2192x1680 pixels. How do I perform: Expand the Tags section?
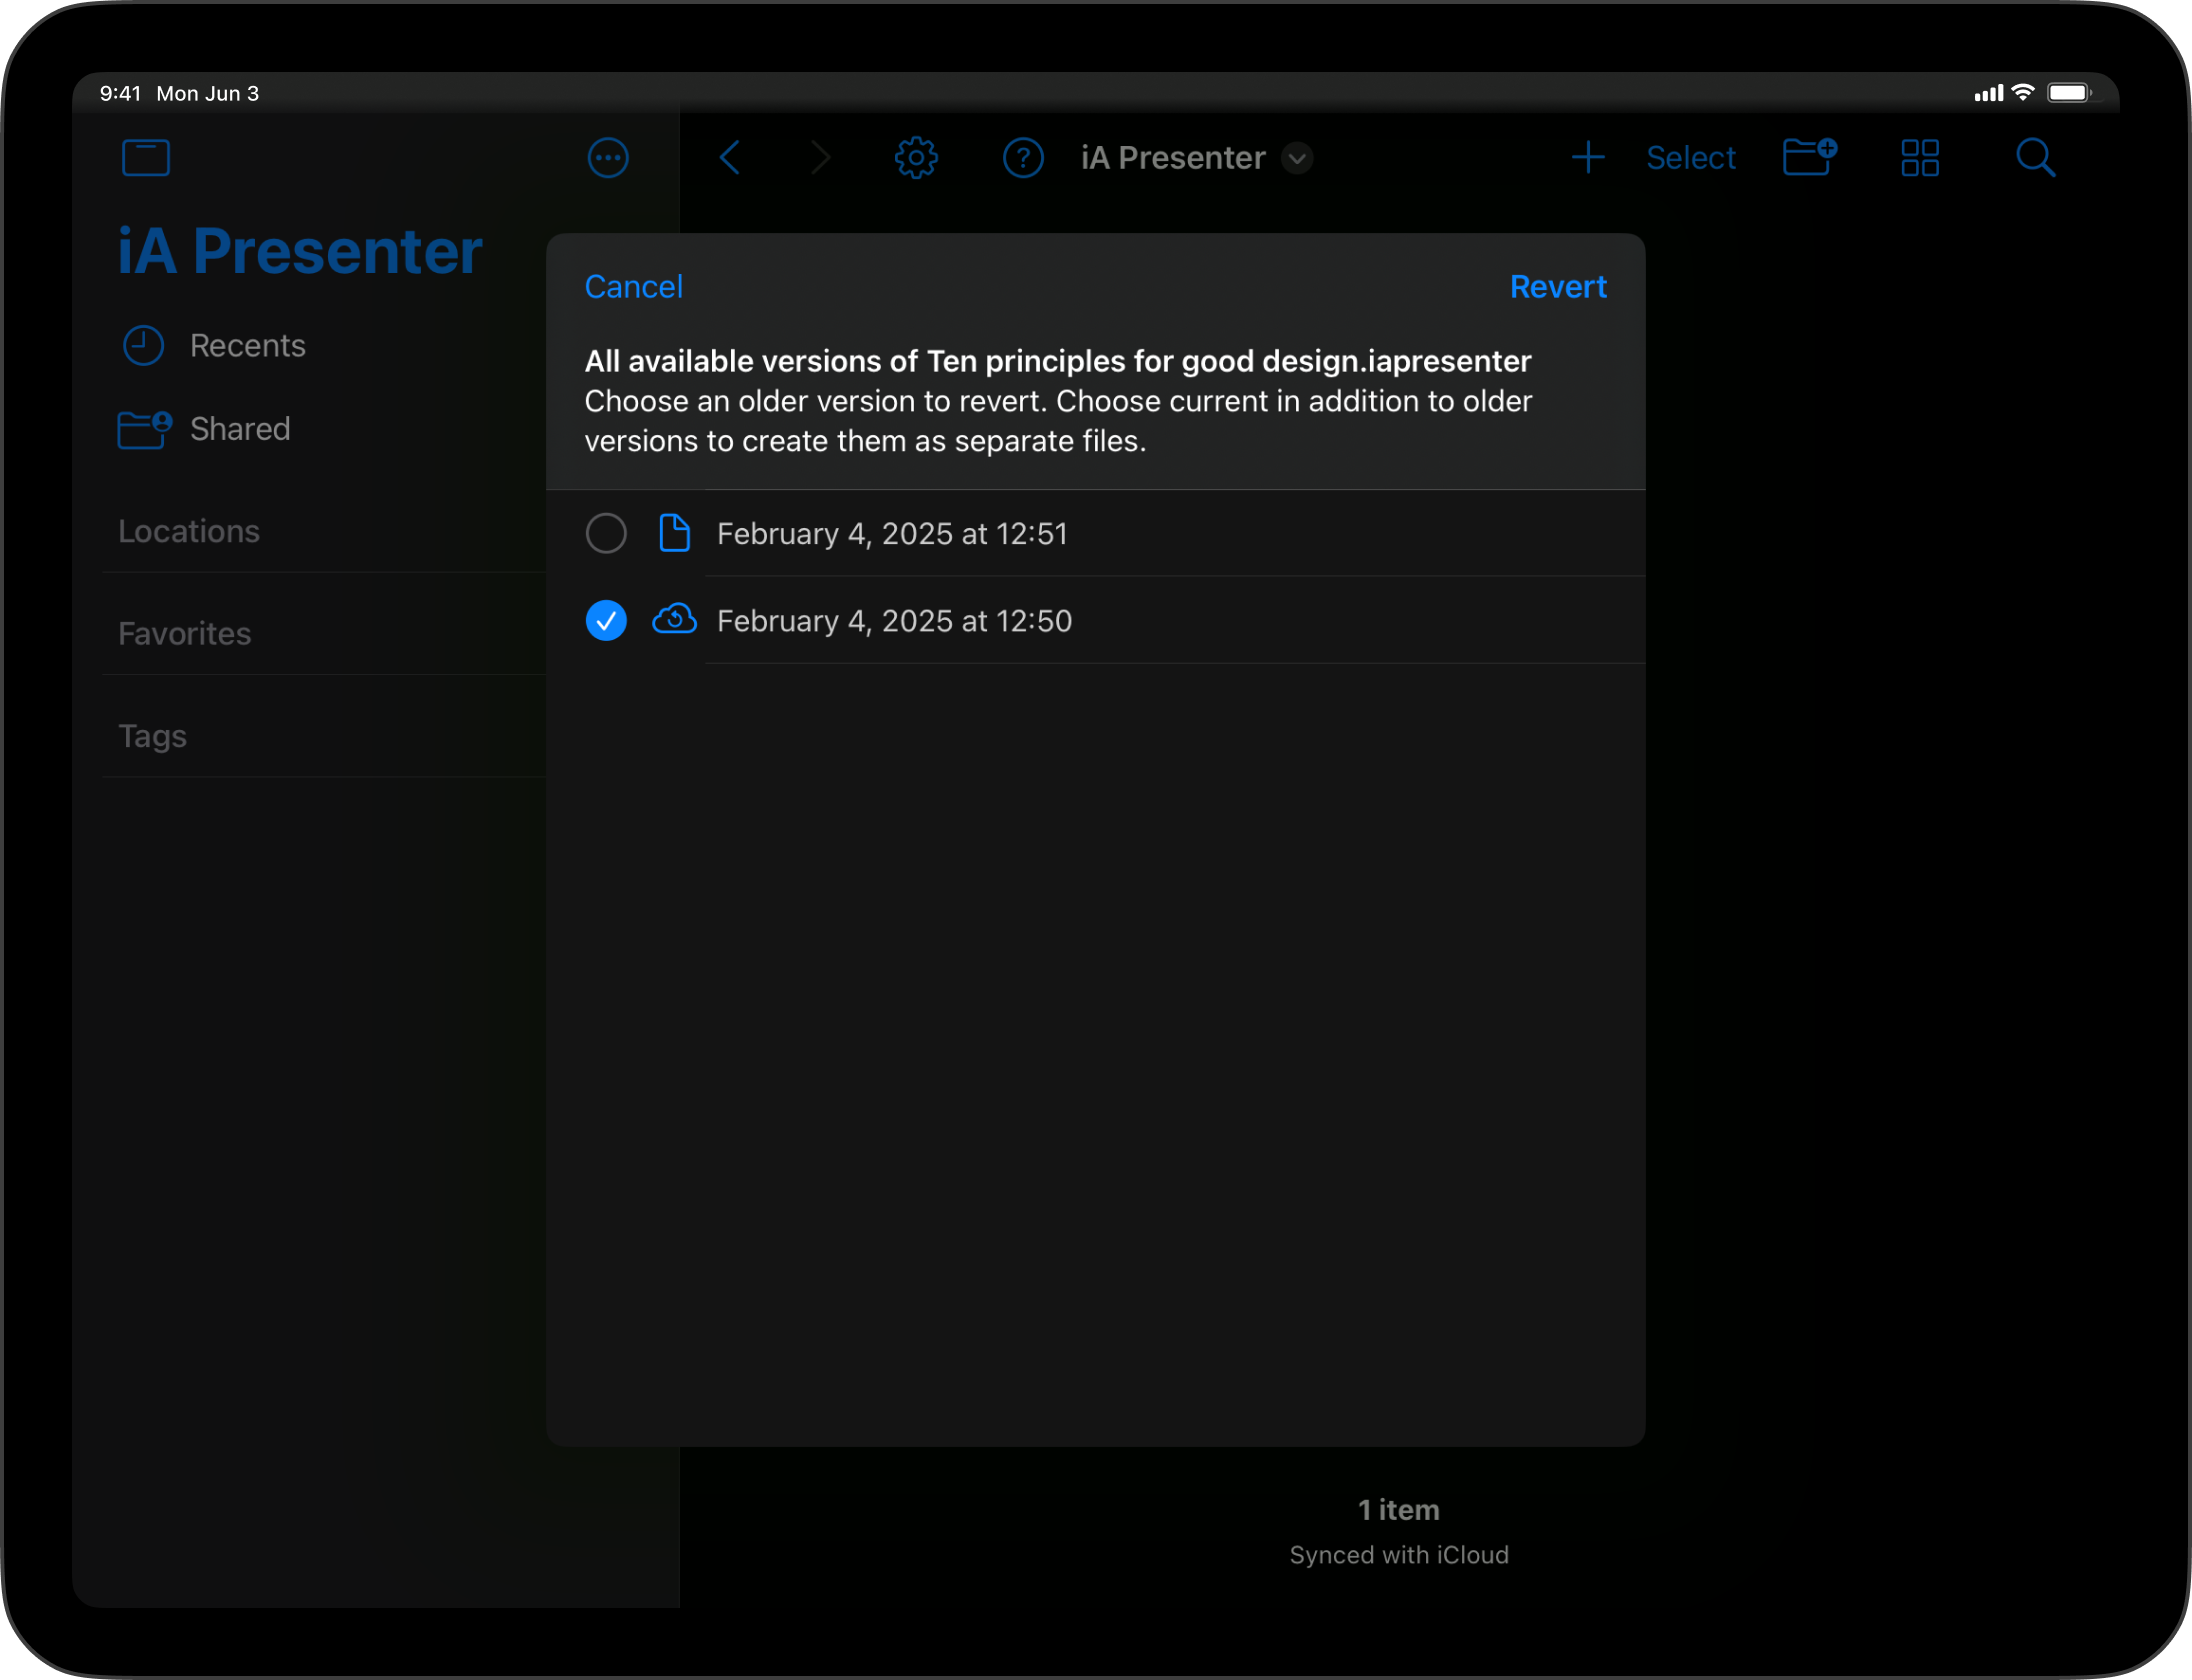153,736
